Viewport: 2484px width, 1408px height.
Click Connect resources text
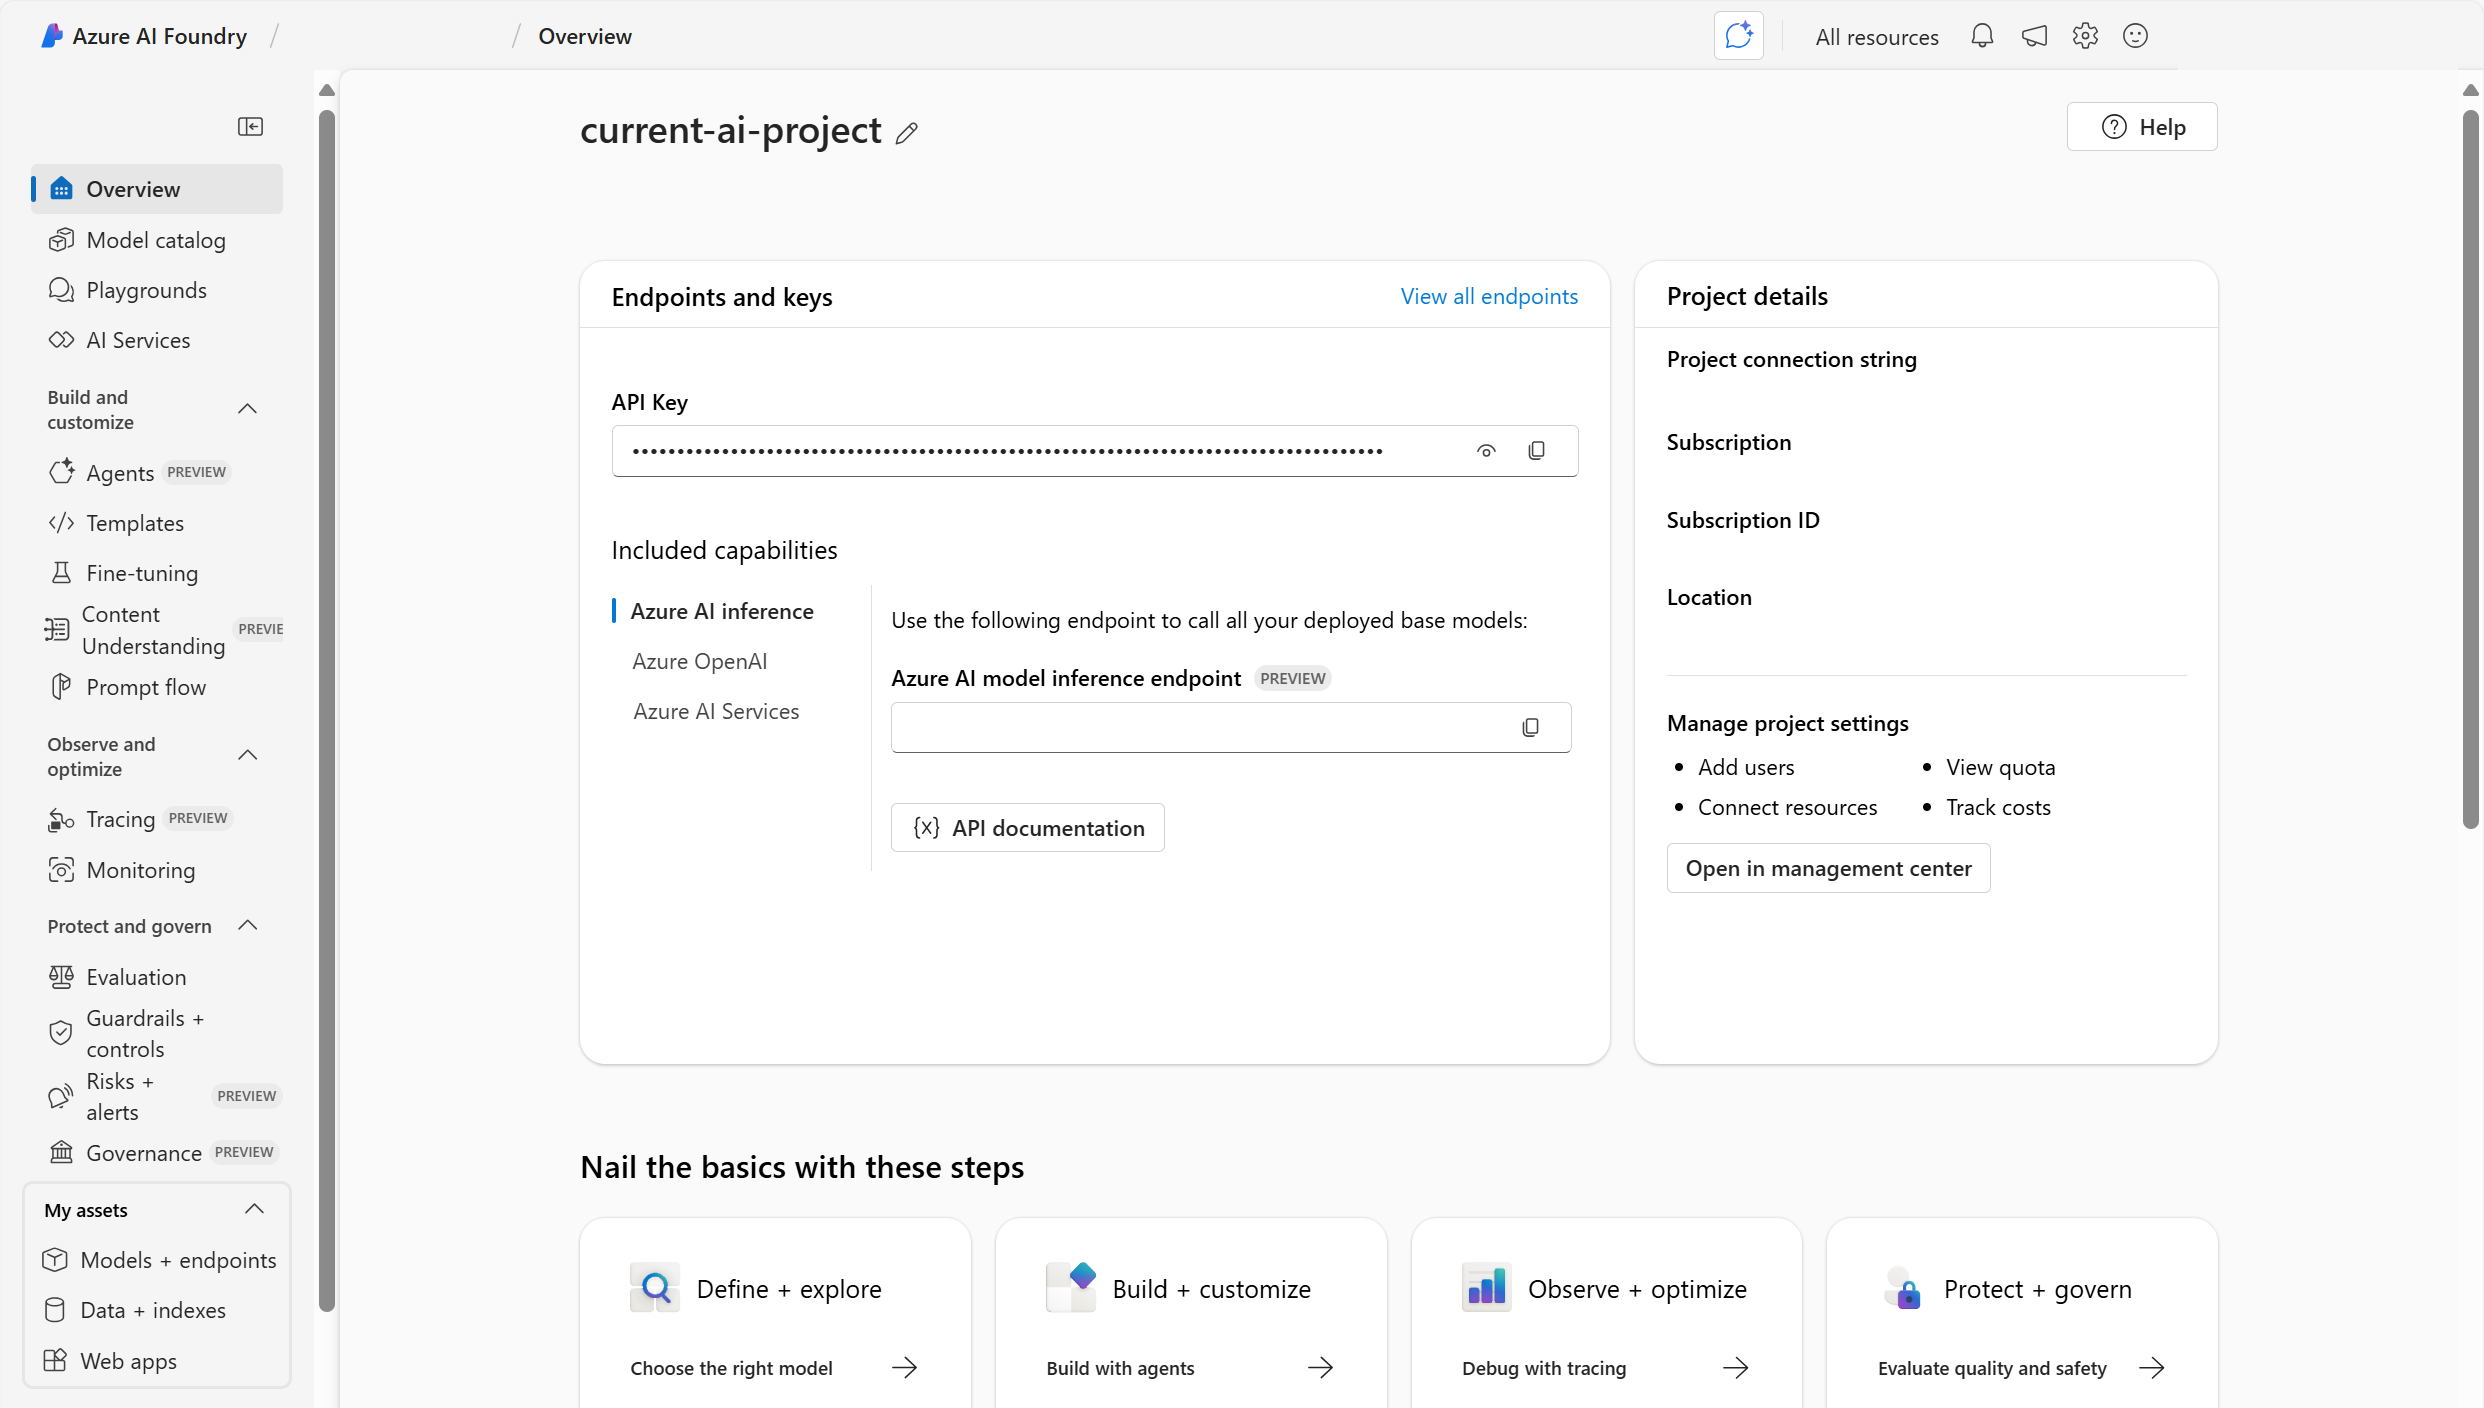point(1787,807)
